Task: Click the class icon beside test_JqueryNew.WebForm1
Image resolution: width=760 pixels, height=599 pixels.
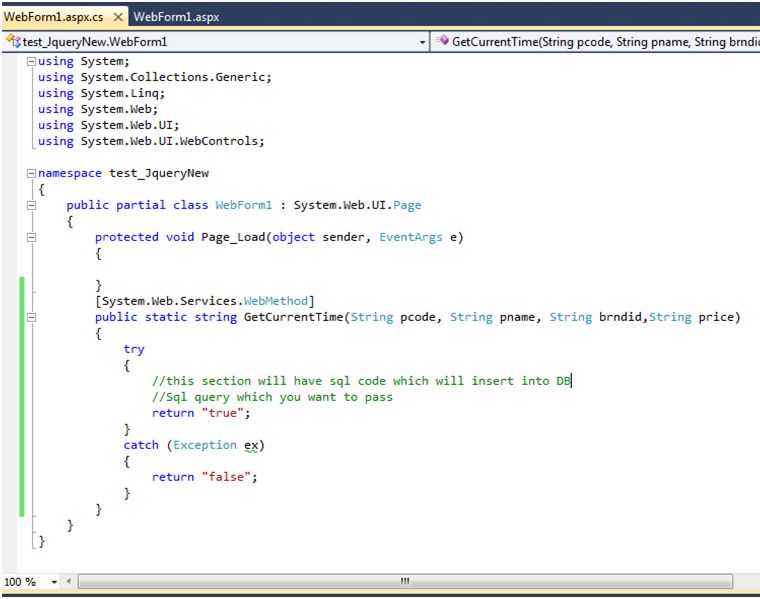Action: point(13,42)
